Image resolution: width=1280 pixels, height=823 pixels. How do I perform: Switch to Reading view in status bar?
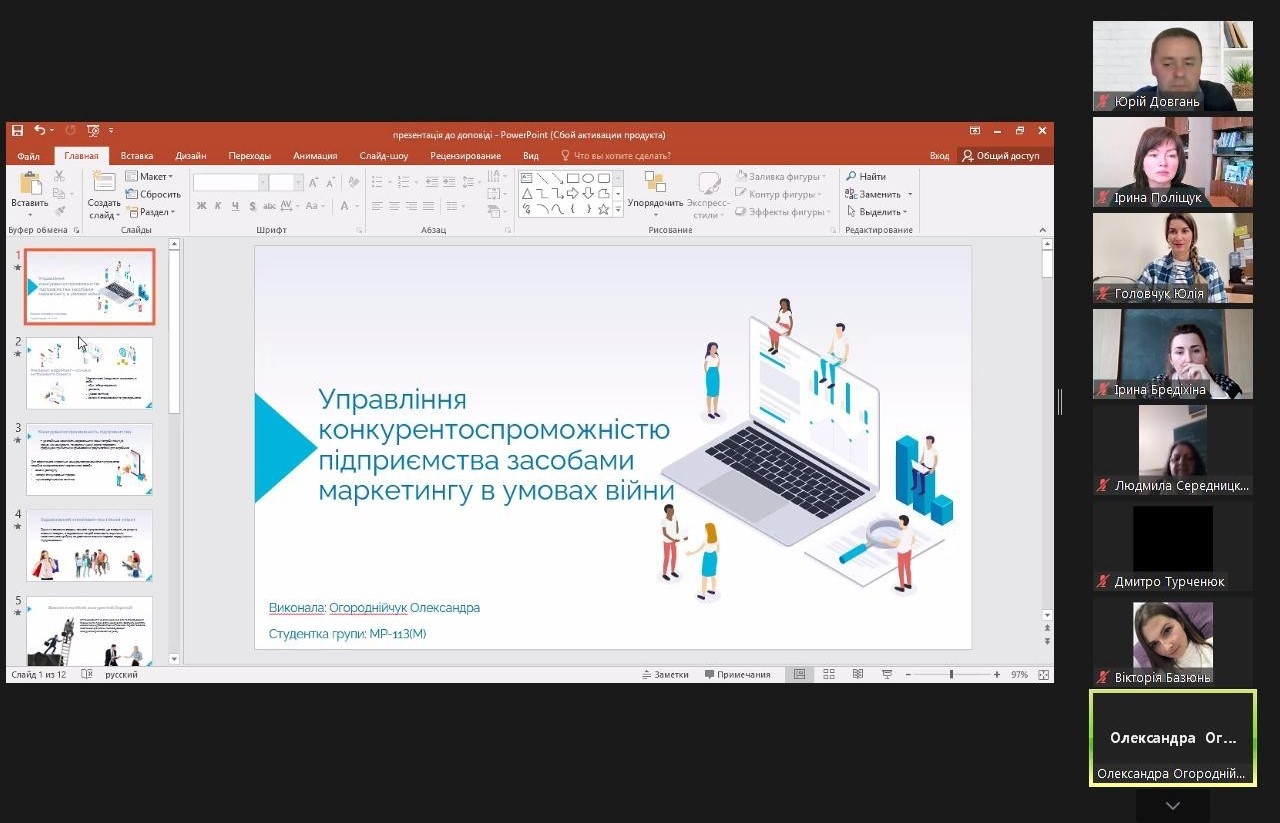[x=858, y=675]
